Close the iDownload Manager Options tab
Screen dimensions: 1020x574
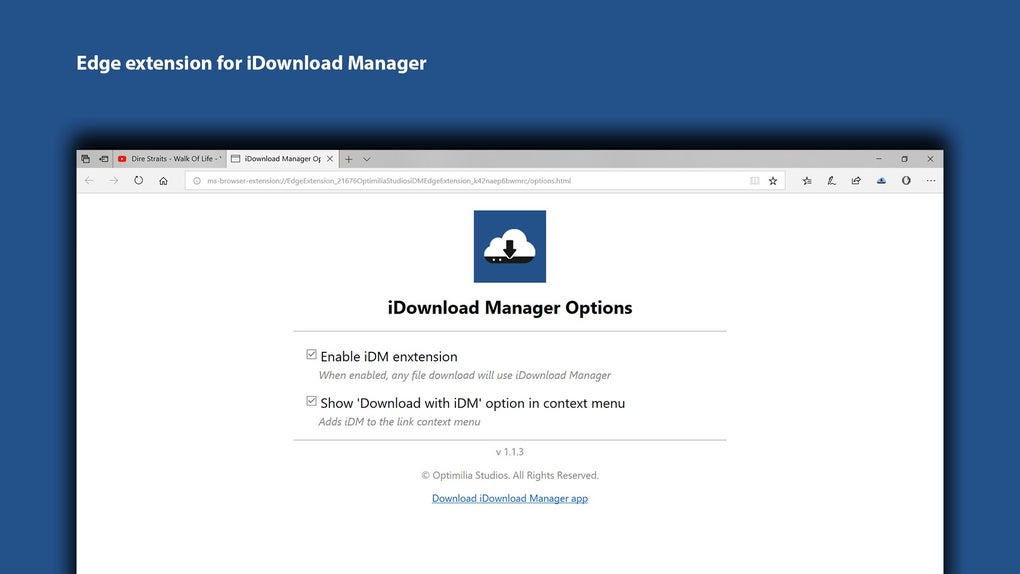pos(330,159)
